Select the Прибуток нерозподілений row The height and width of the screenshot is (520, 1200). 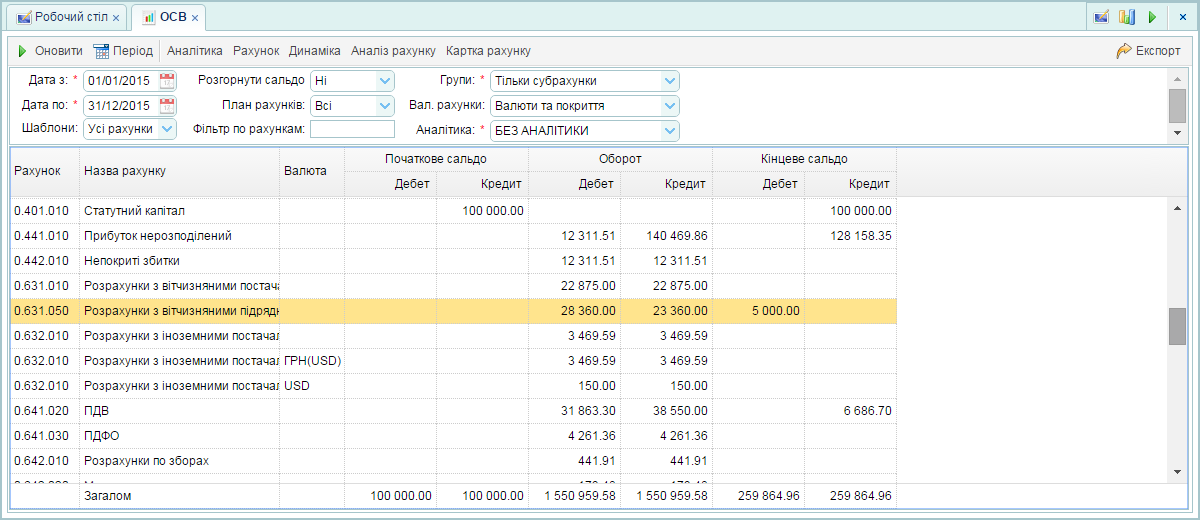pyautogui.click(x=454, y=236)
